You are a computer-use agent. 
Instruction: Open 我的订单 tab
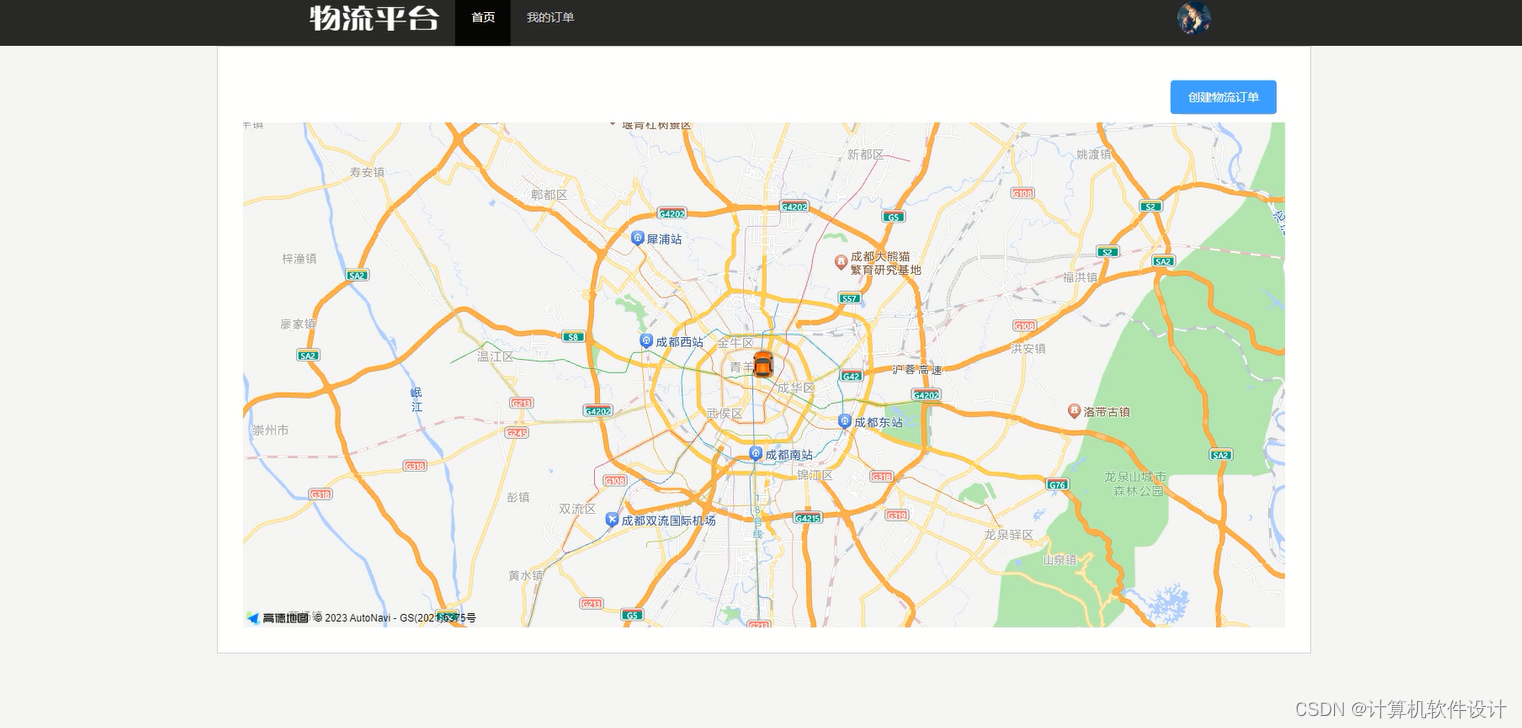[550, 18]
